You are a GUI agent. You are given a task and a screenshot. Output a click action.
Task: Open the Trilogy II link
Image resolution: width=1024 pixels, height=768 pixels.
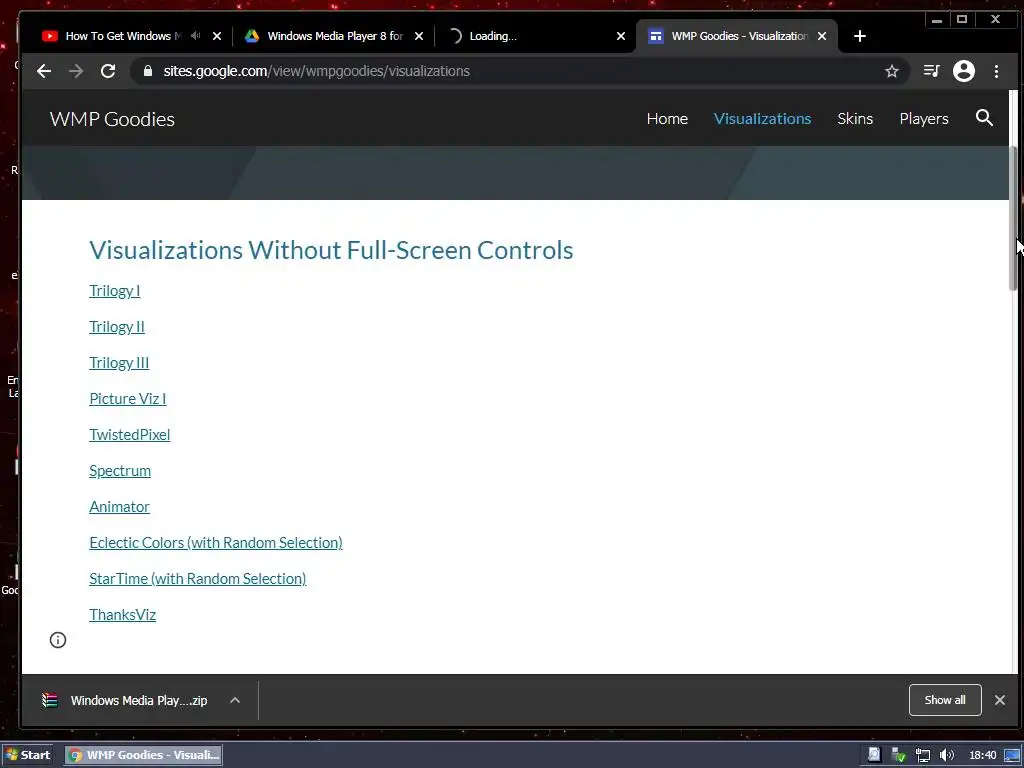pos(117,327)
